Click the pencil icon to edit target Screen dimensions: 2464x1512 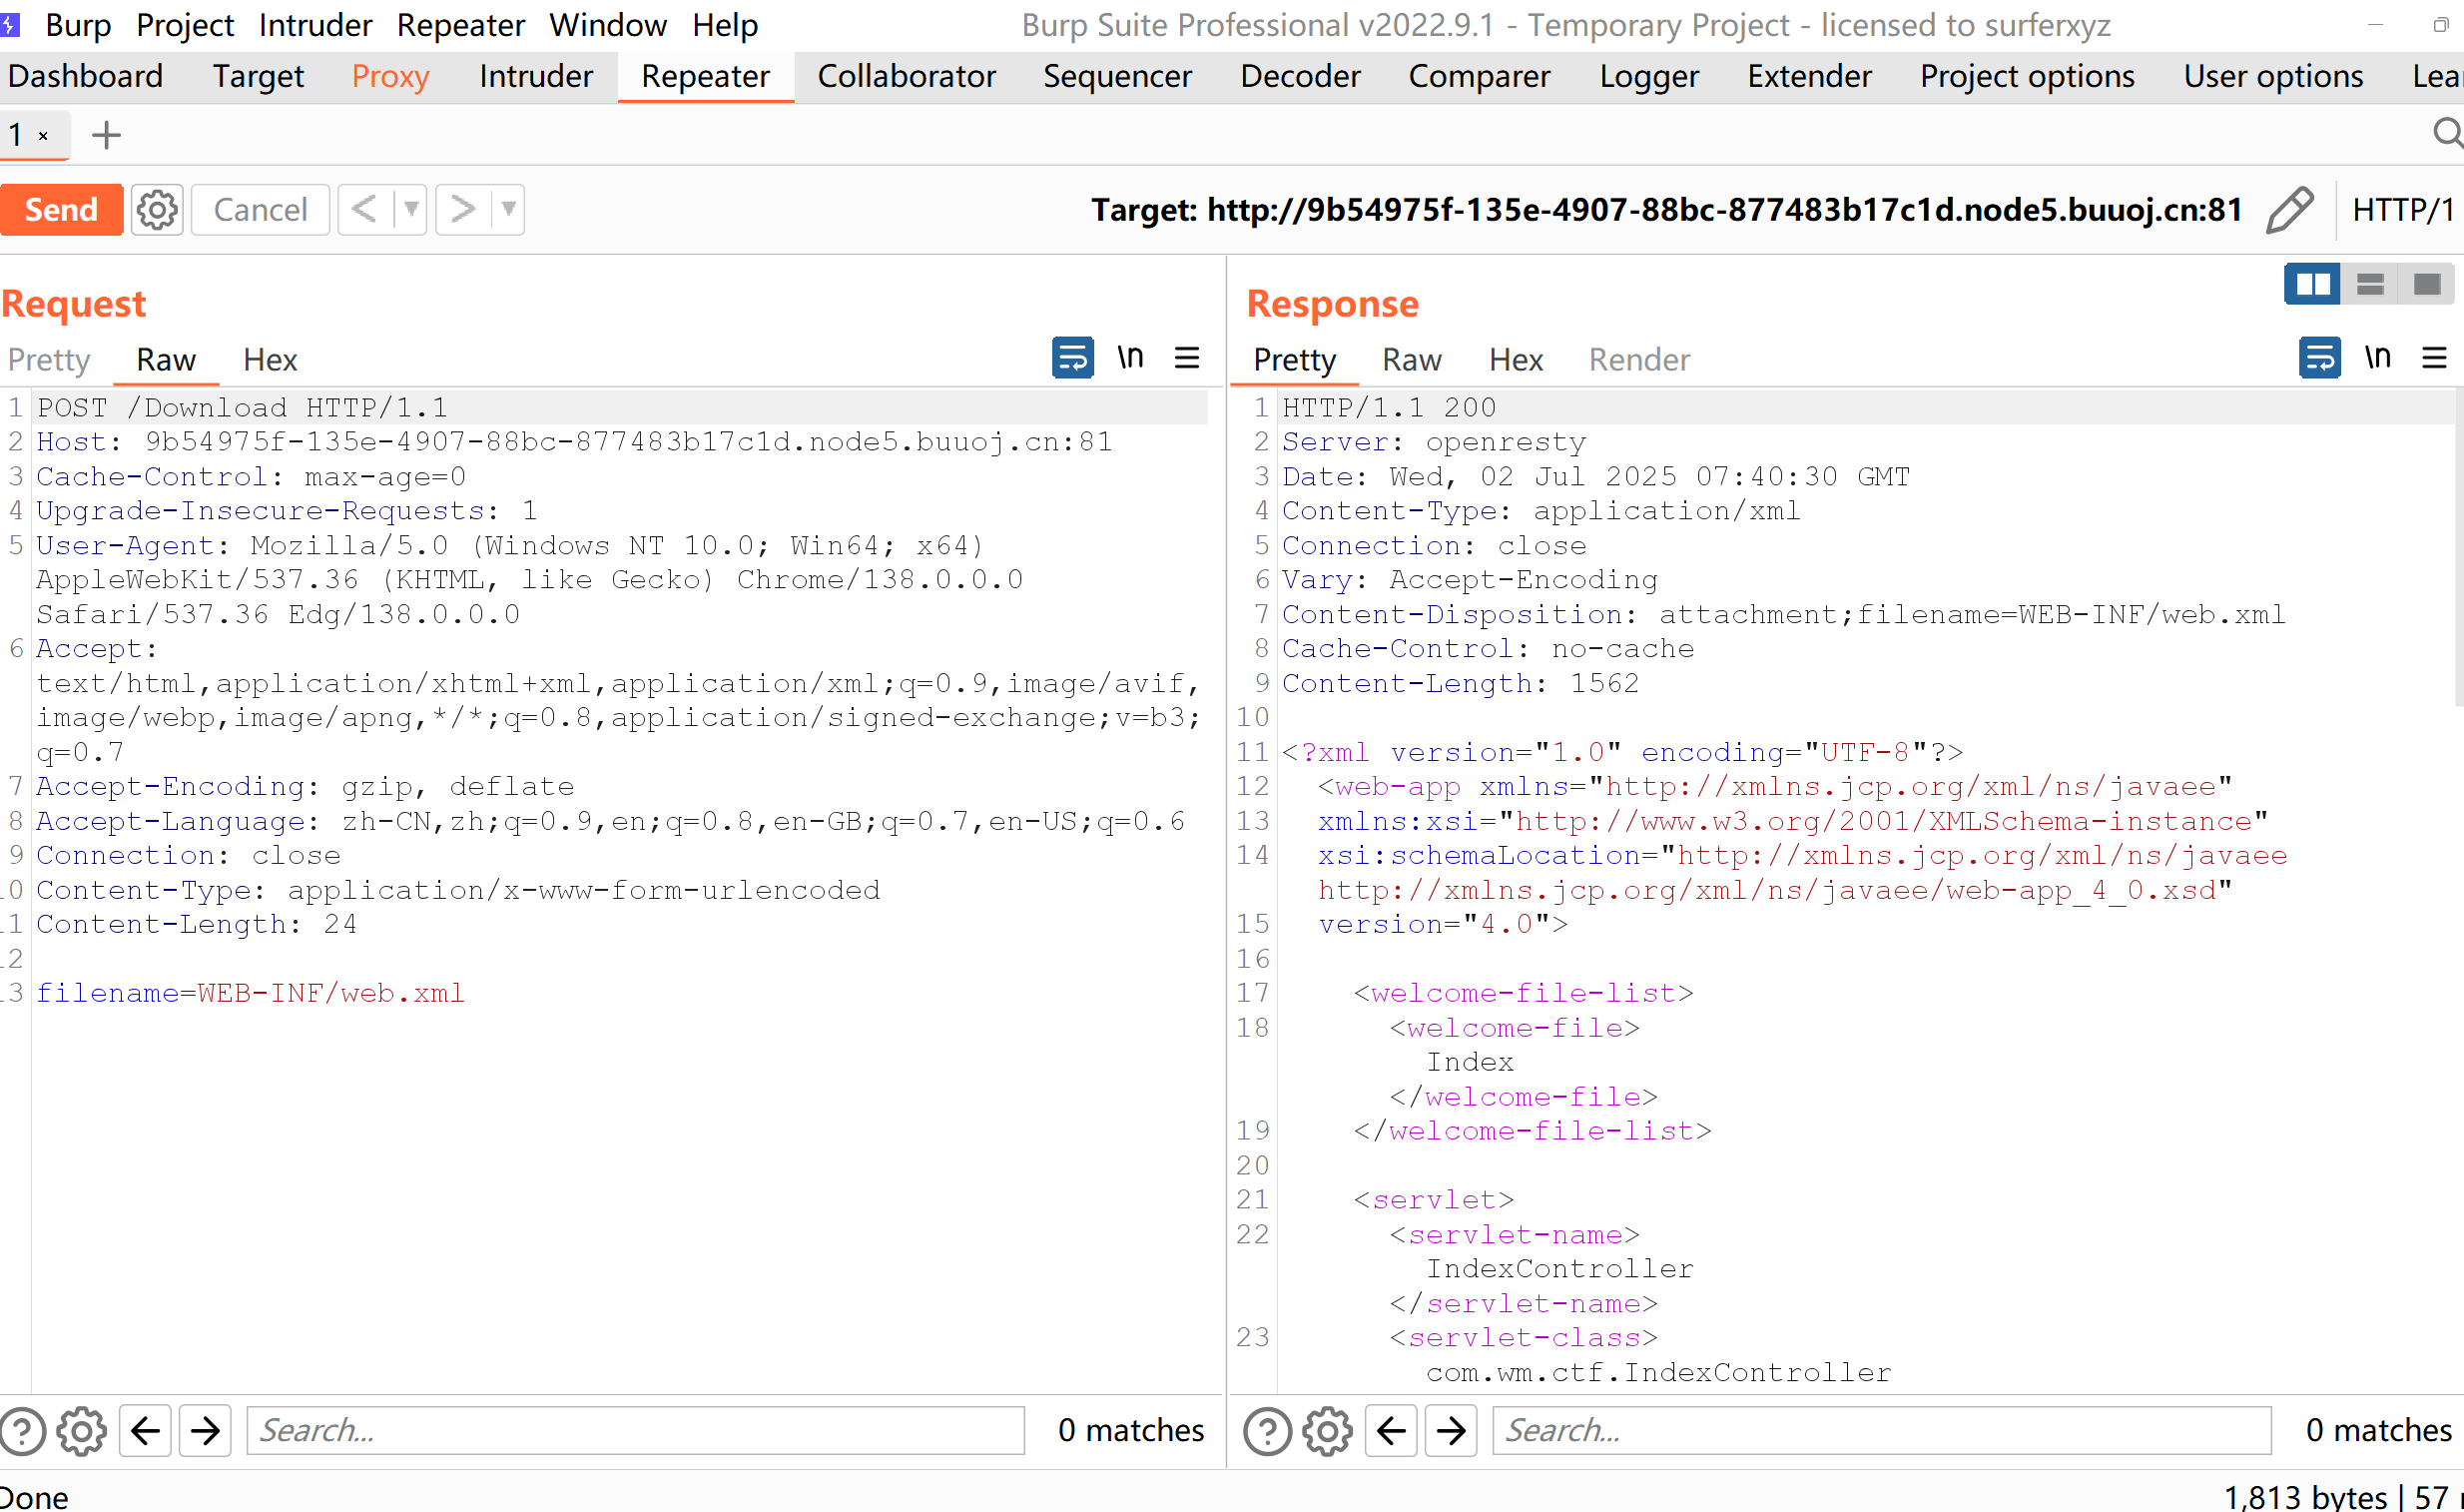click(x=2289, y=210)
